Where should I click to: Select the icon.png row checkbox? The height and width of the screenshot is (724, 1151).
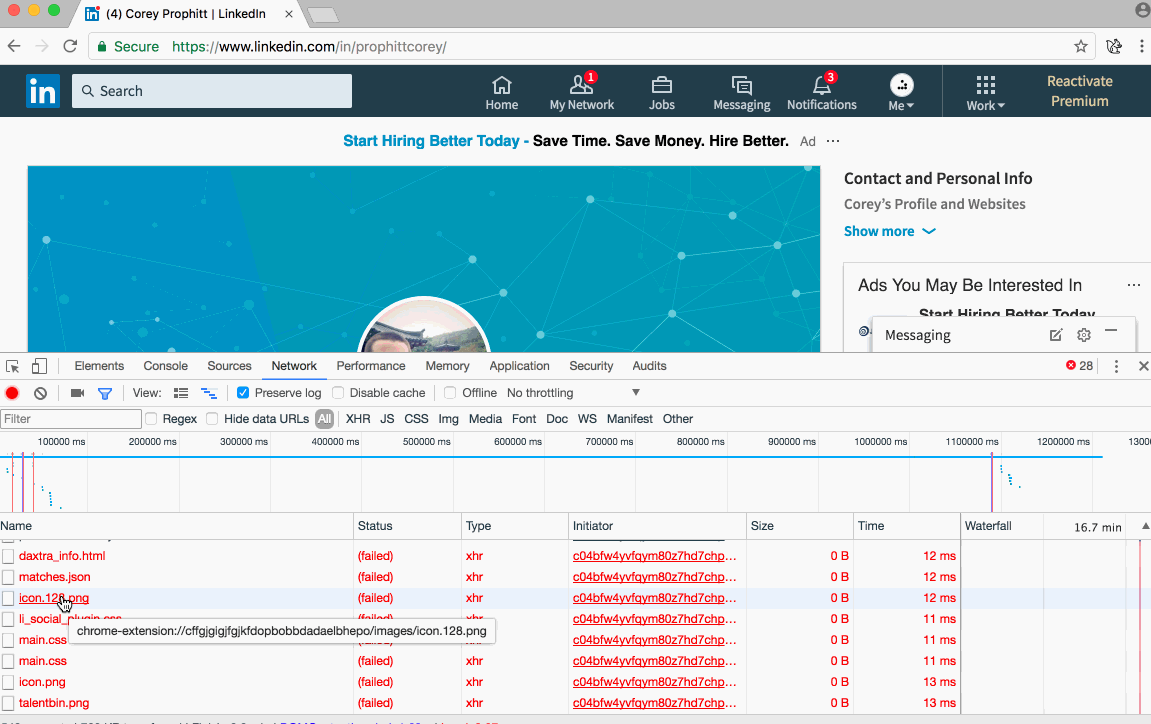click(x=8, y=682)
